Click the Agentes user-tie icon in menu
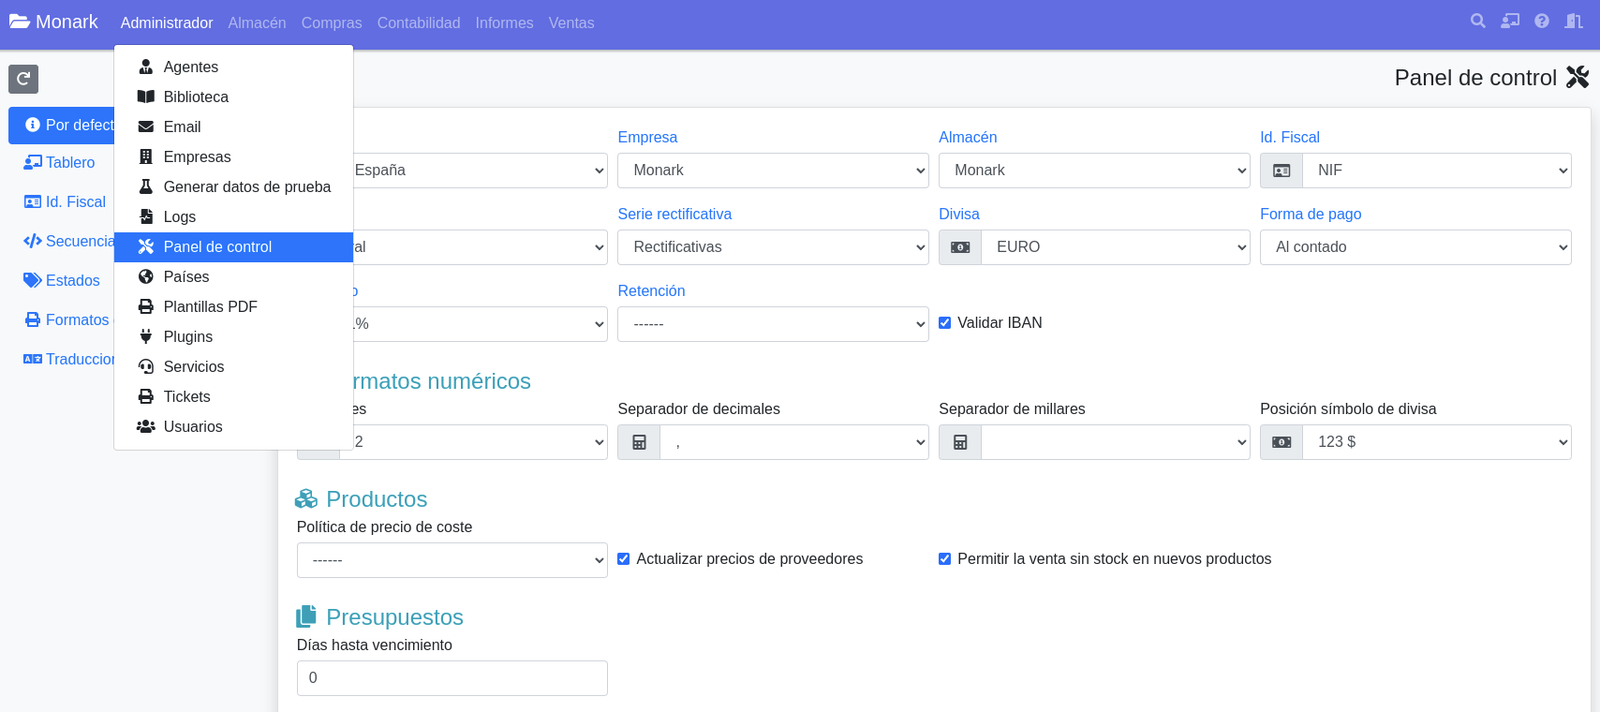 click(x=146, y=67)
